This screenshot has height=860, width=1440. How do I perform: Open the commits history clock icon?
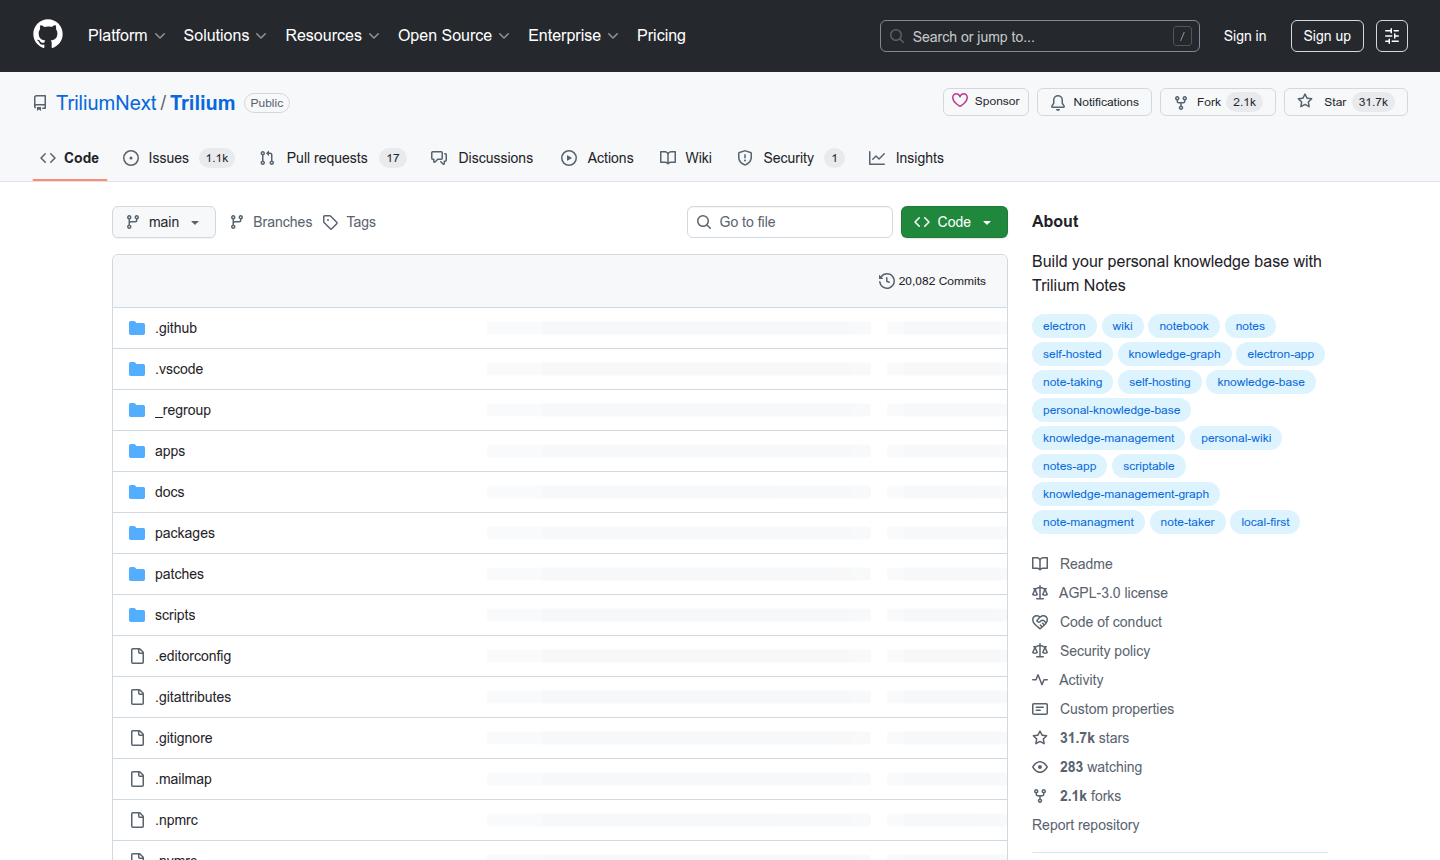click(886, 281)
